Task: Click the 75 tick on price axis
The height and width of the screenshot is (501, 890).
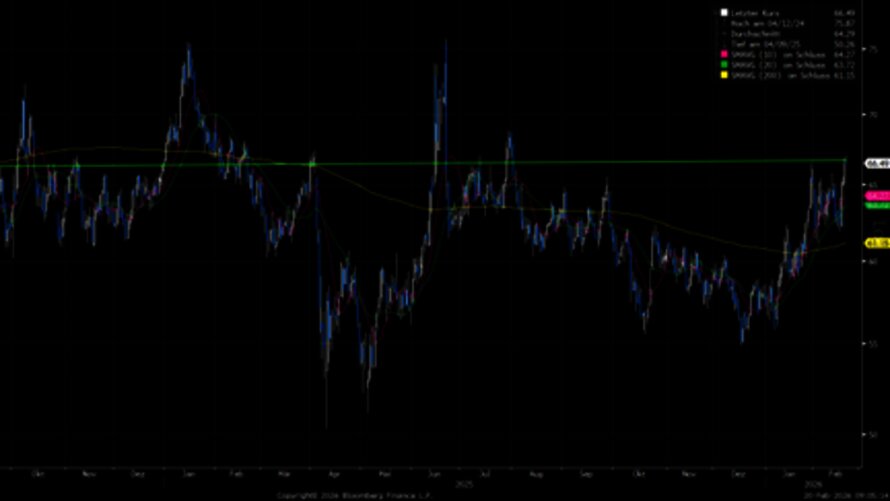Action: click(871, 47)
